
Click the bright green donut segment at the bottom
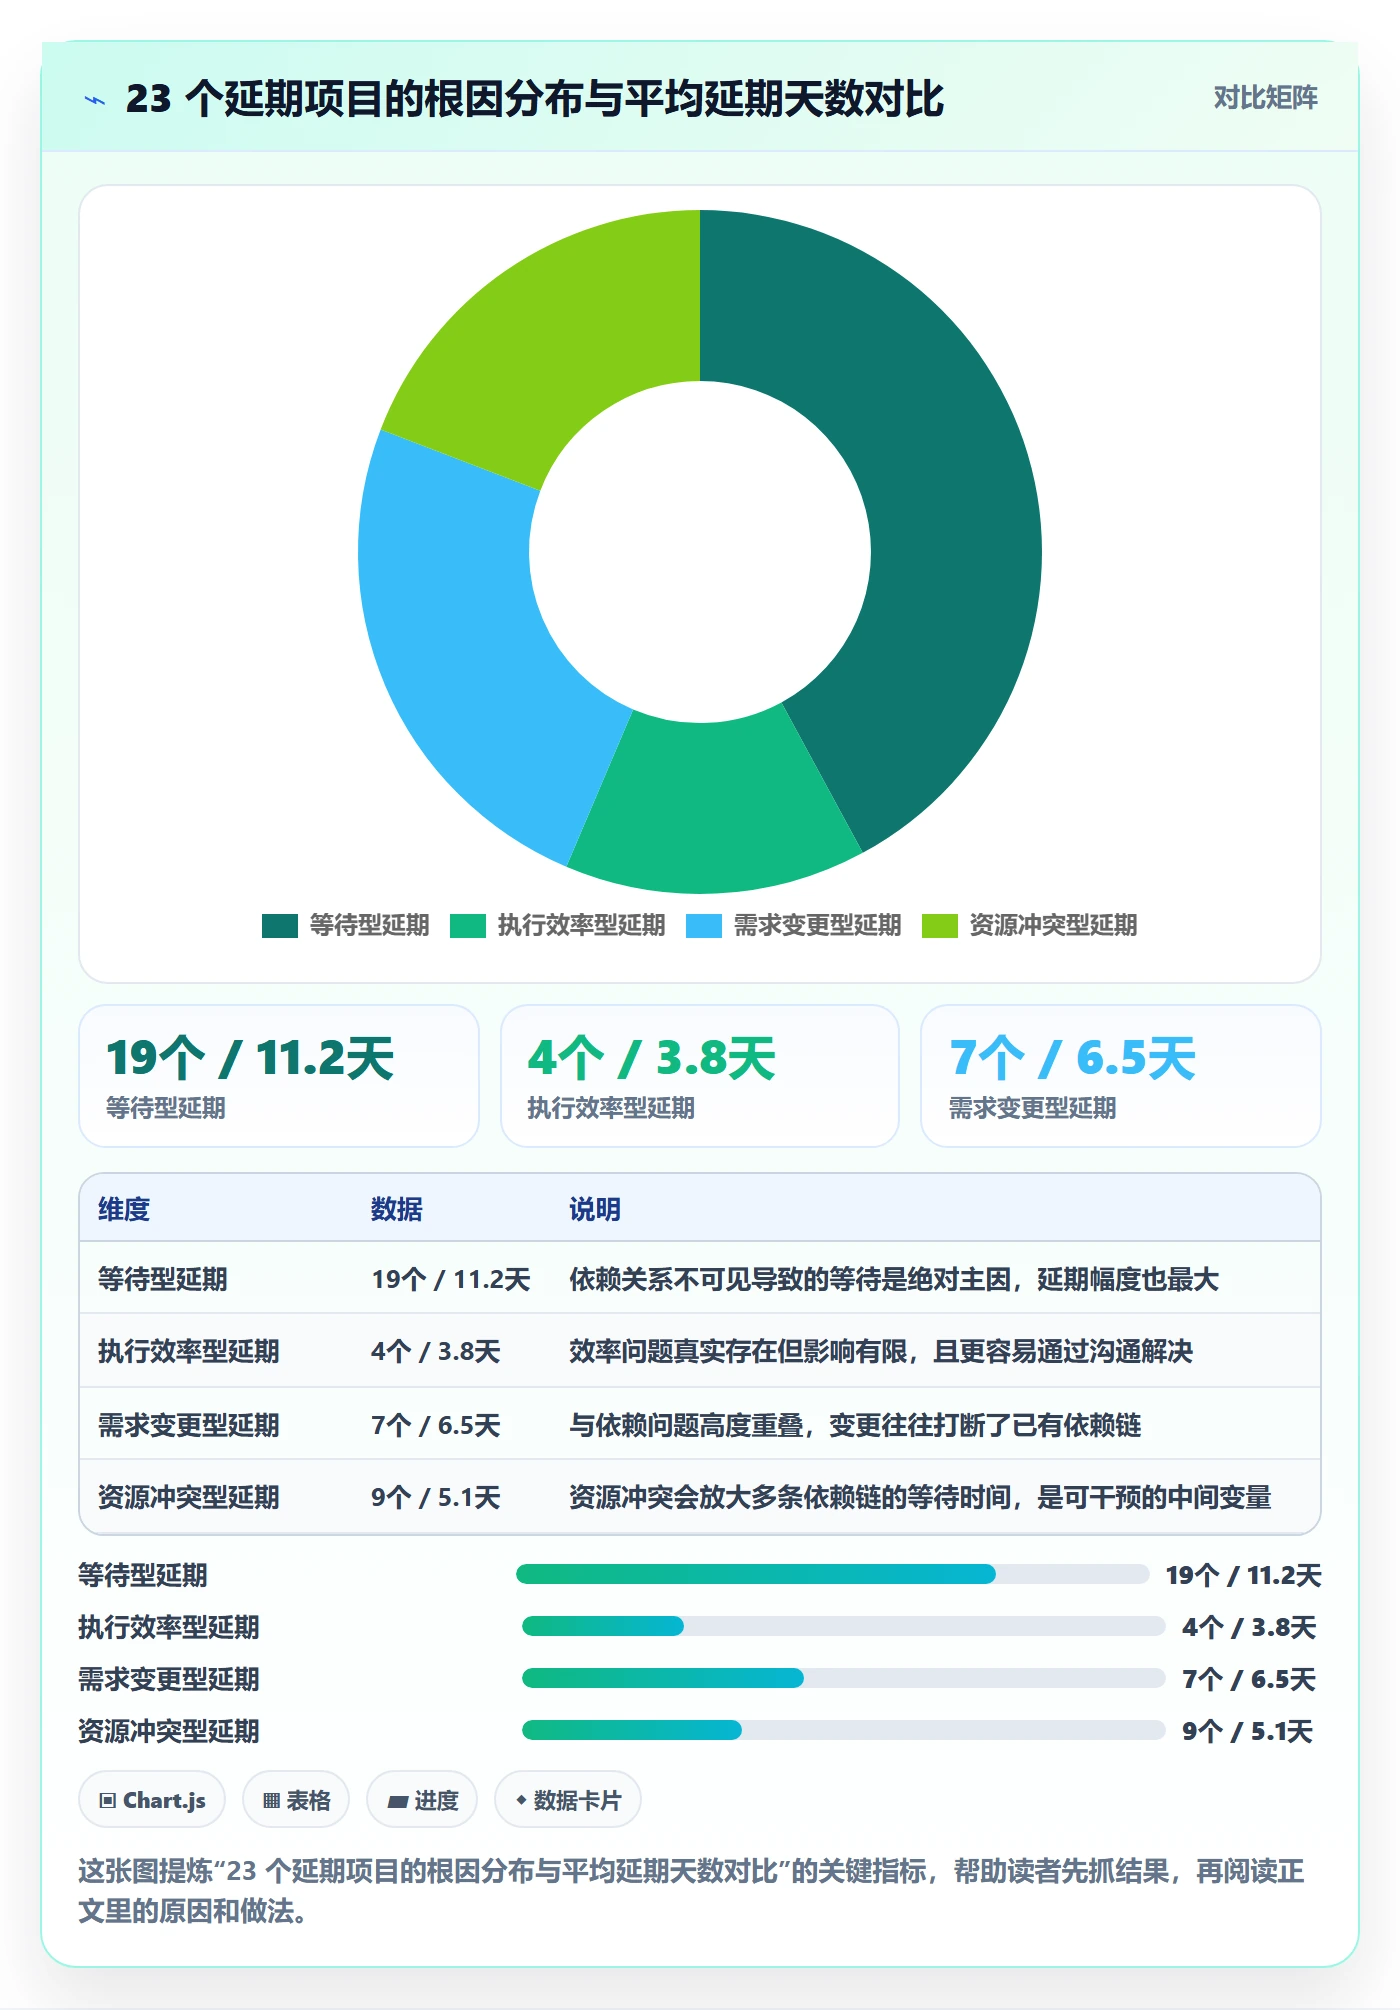point(712,808)
